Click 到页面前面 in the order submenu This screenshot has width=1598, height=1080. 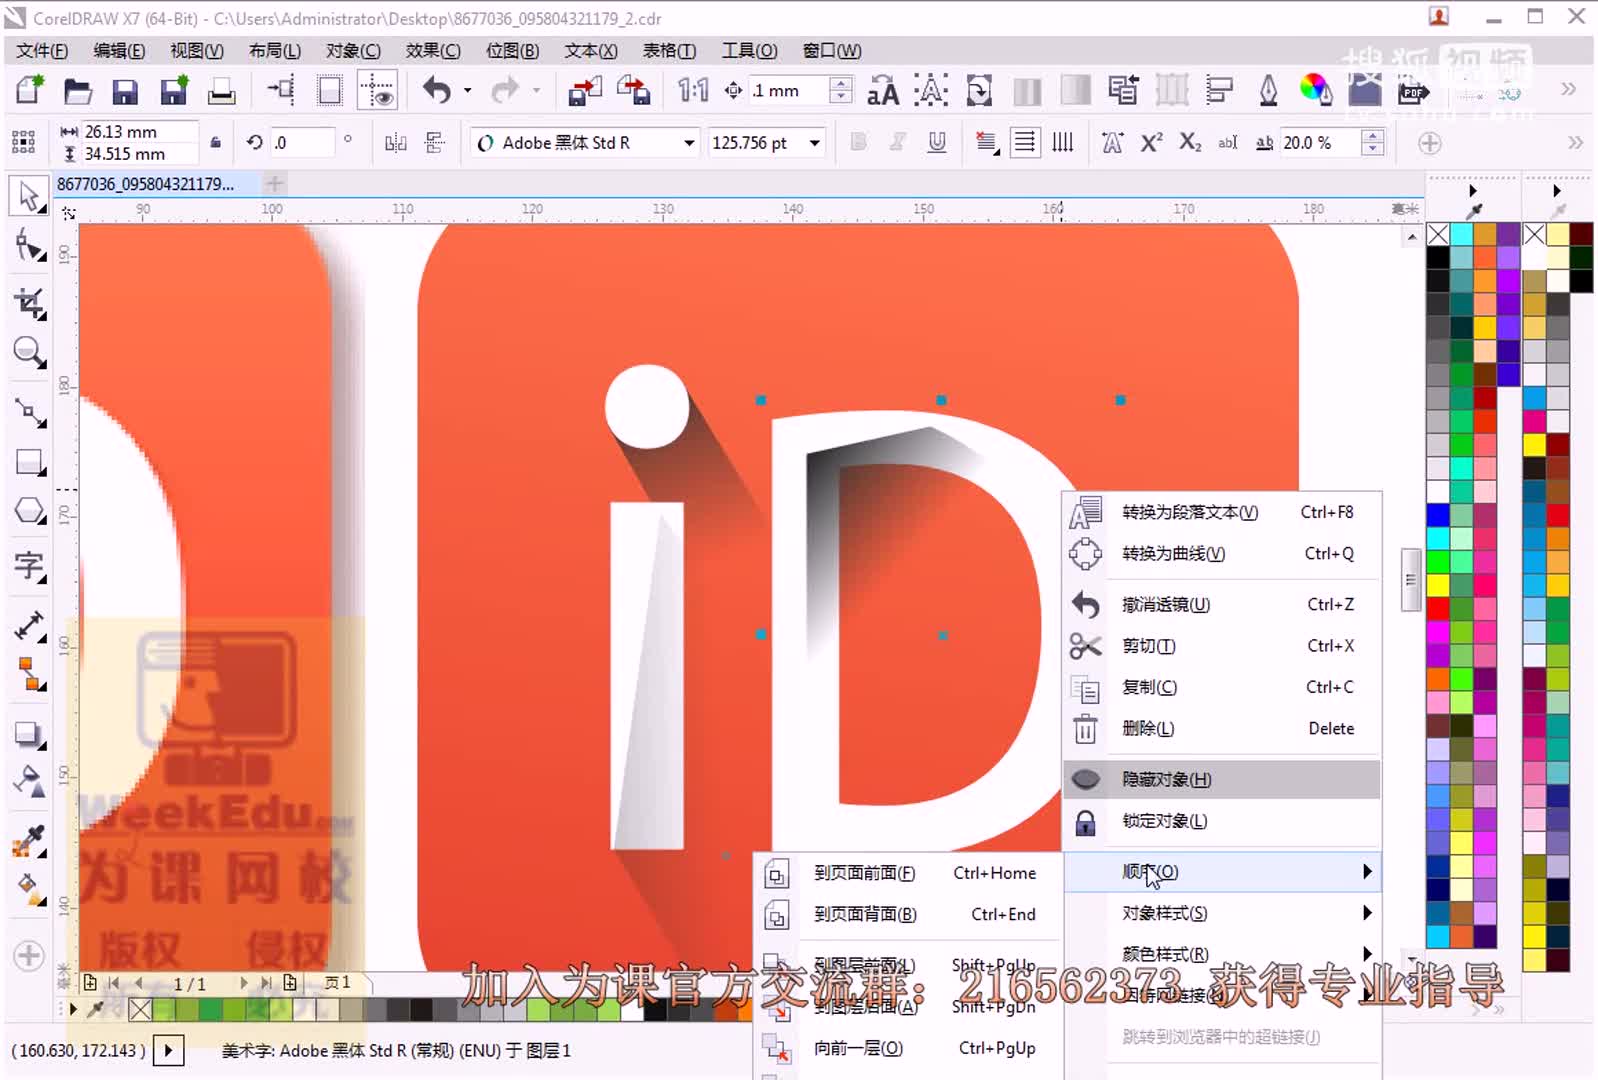click(x=864, y=873)
